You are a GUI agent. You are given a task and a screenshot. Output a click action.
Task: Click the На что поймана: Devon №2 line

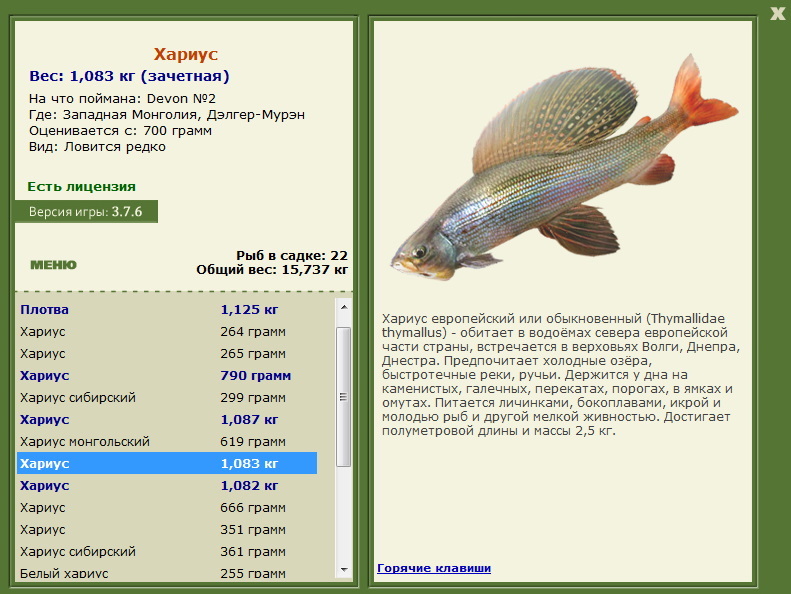point(122,98)
